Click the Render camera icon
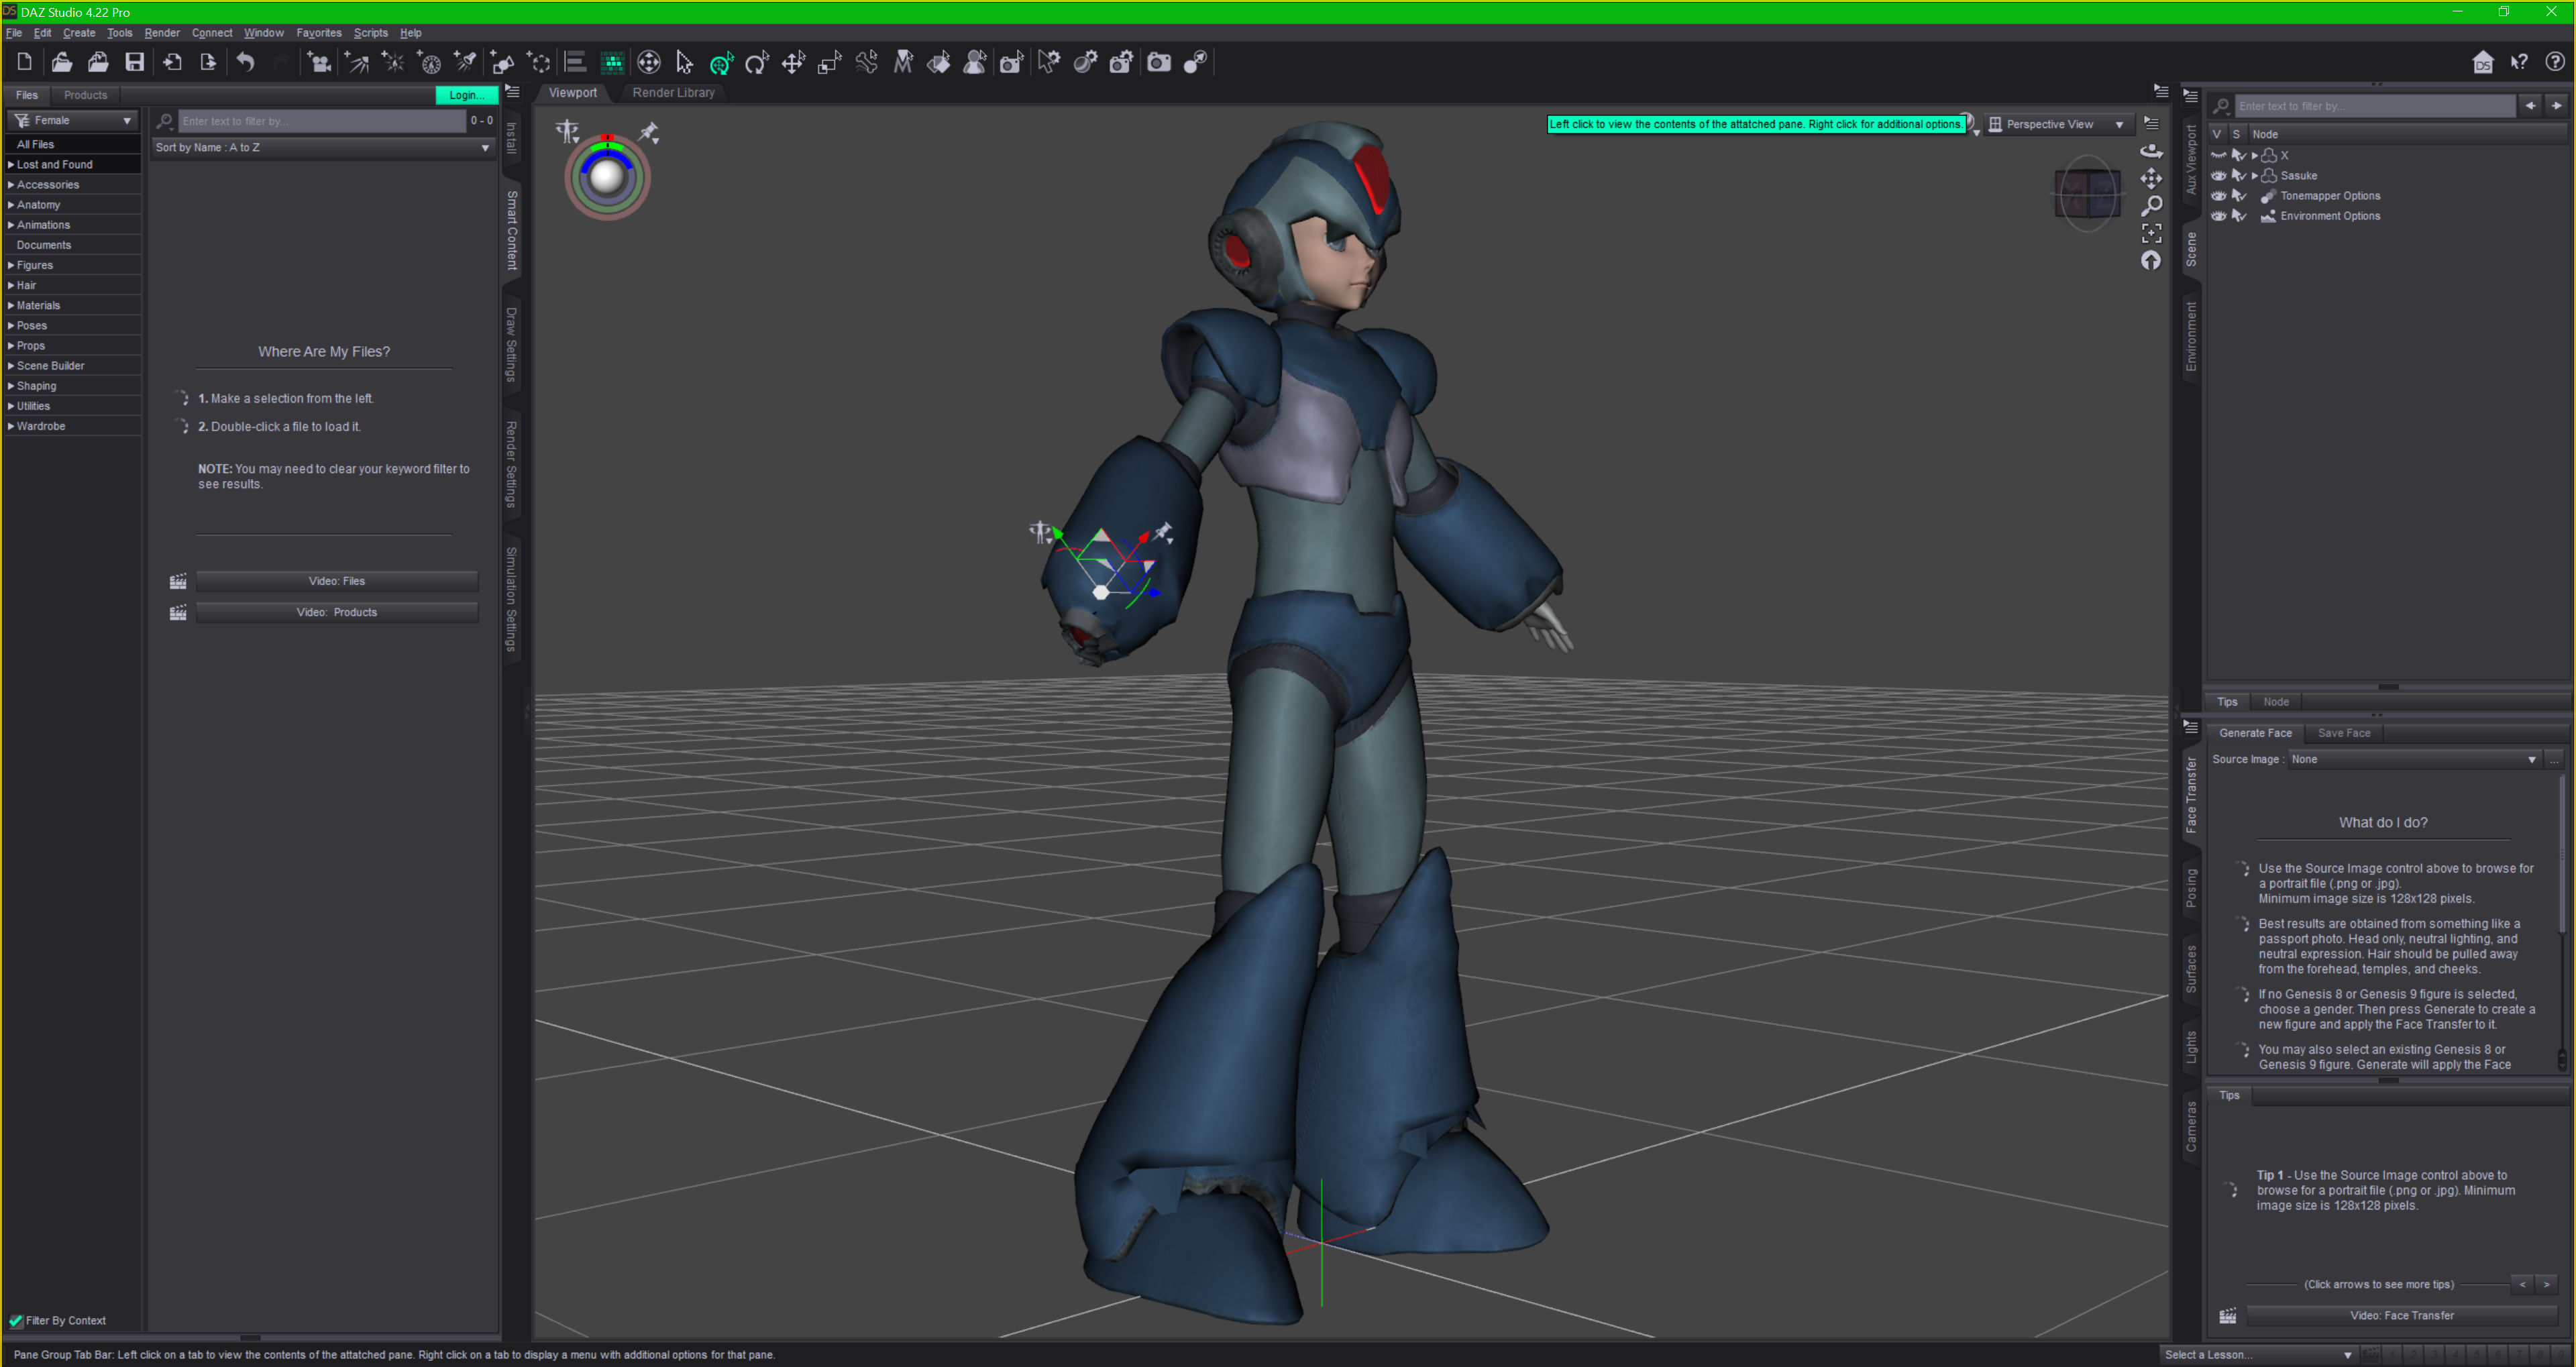 [x=1158, y=63]
